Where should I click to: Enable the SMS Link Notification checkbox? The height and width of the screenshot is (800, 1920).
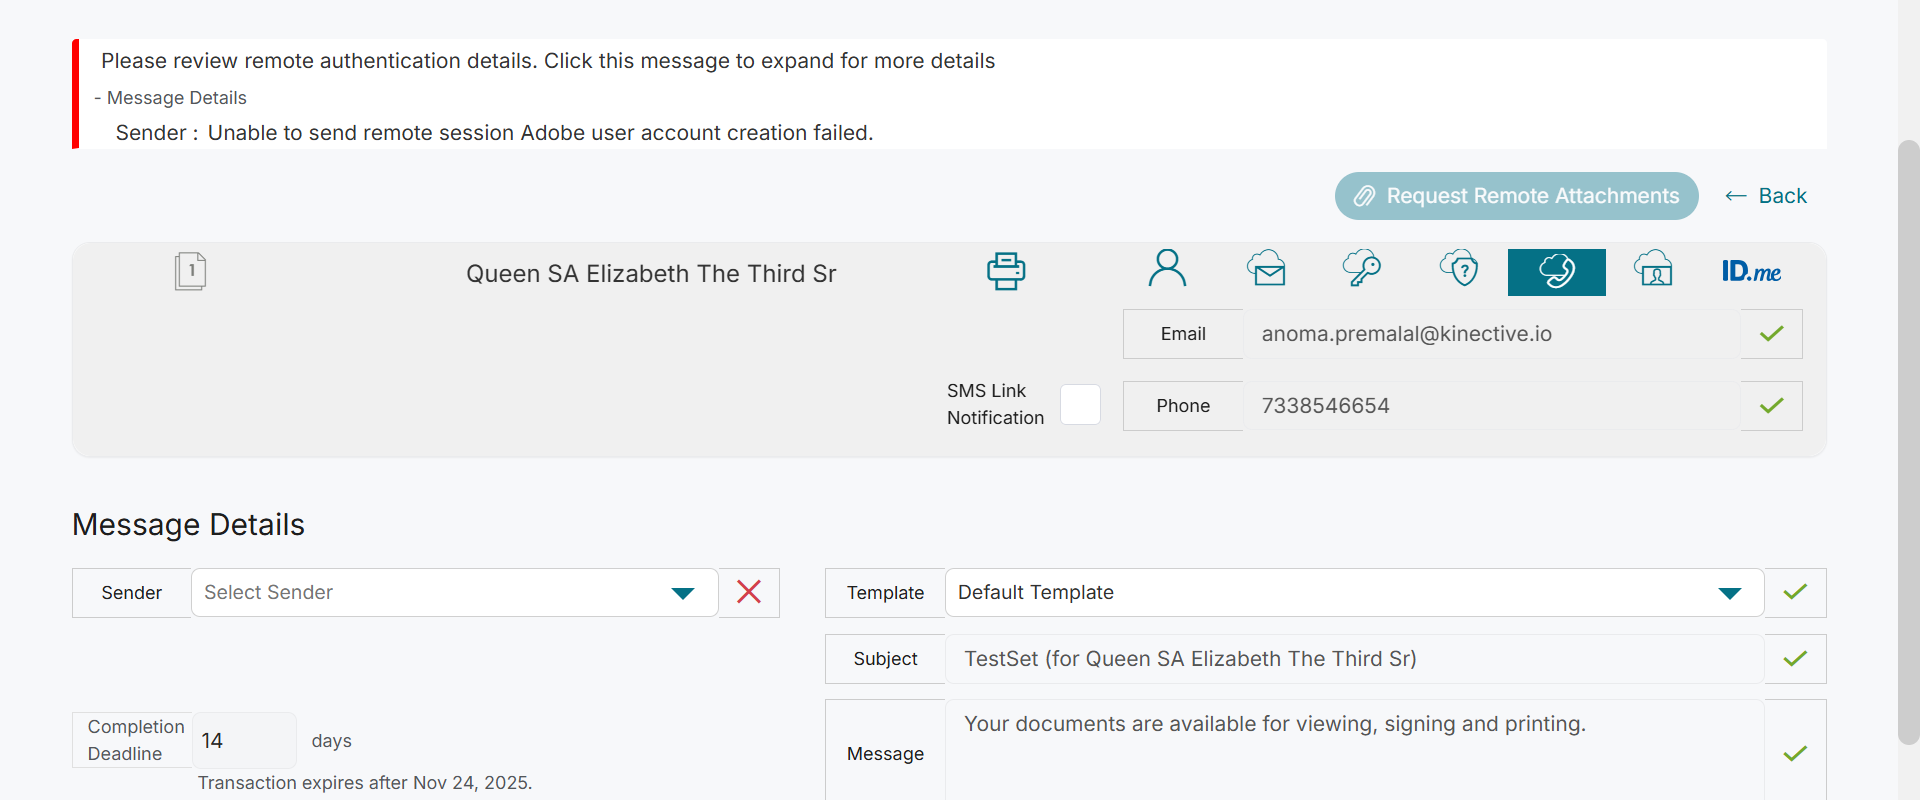[1080, 405]
